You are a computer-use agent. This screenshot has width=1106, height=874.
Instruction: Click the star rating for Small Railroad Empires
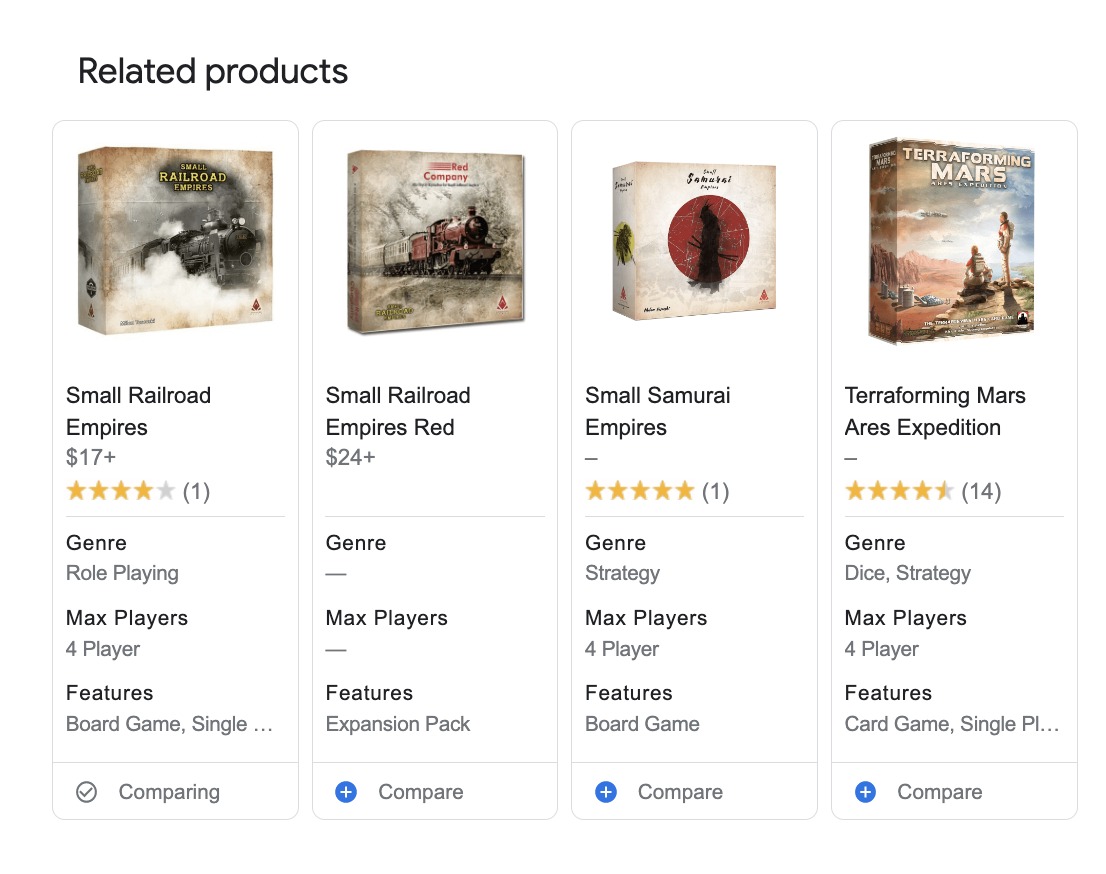[120, 490]
